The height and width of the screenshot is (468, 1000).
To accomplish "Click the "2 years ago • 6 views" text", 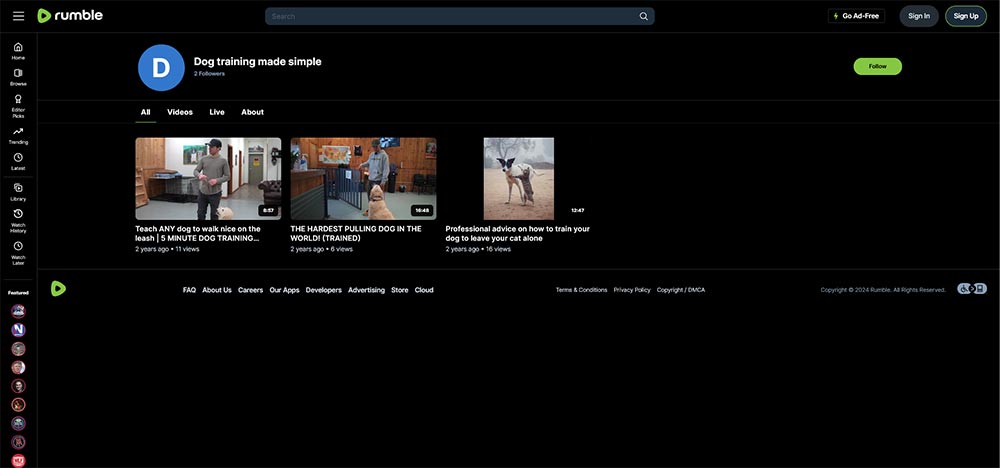I will click(x=321, y=249).
